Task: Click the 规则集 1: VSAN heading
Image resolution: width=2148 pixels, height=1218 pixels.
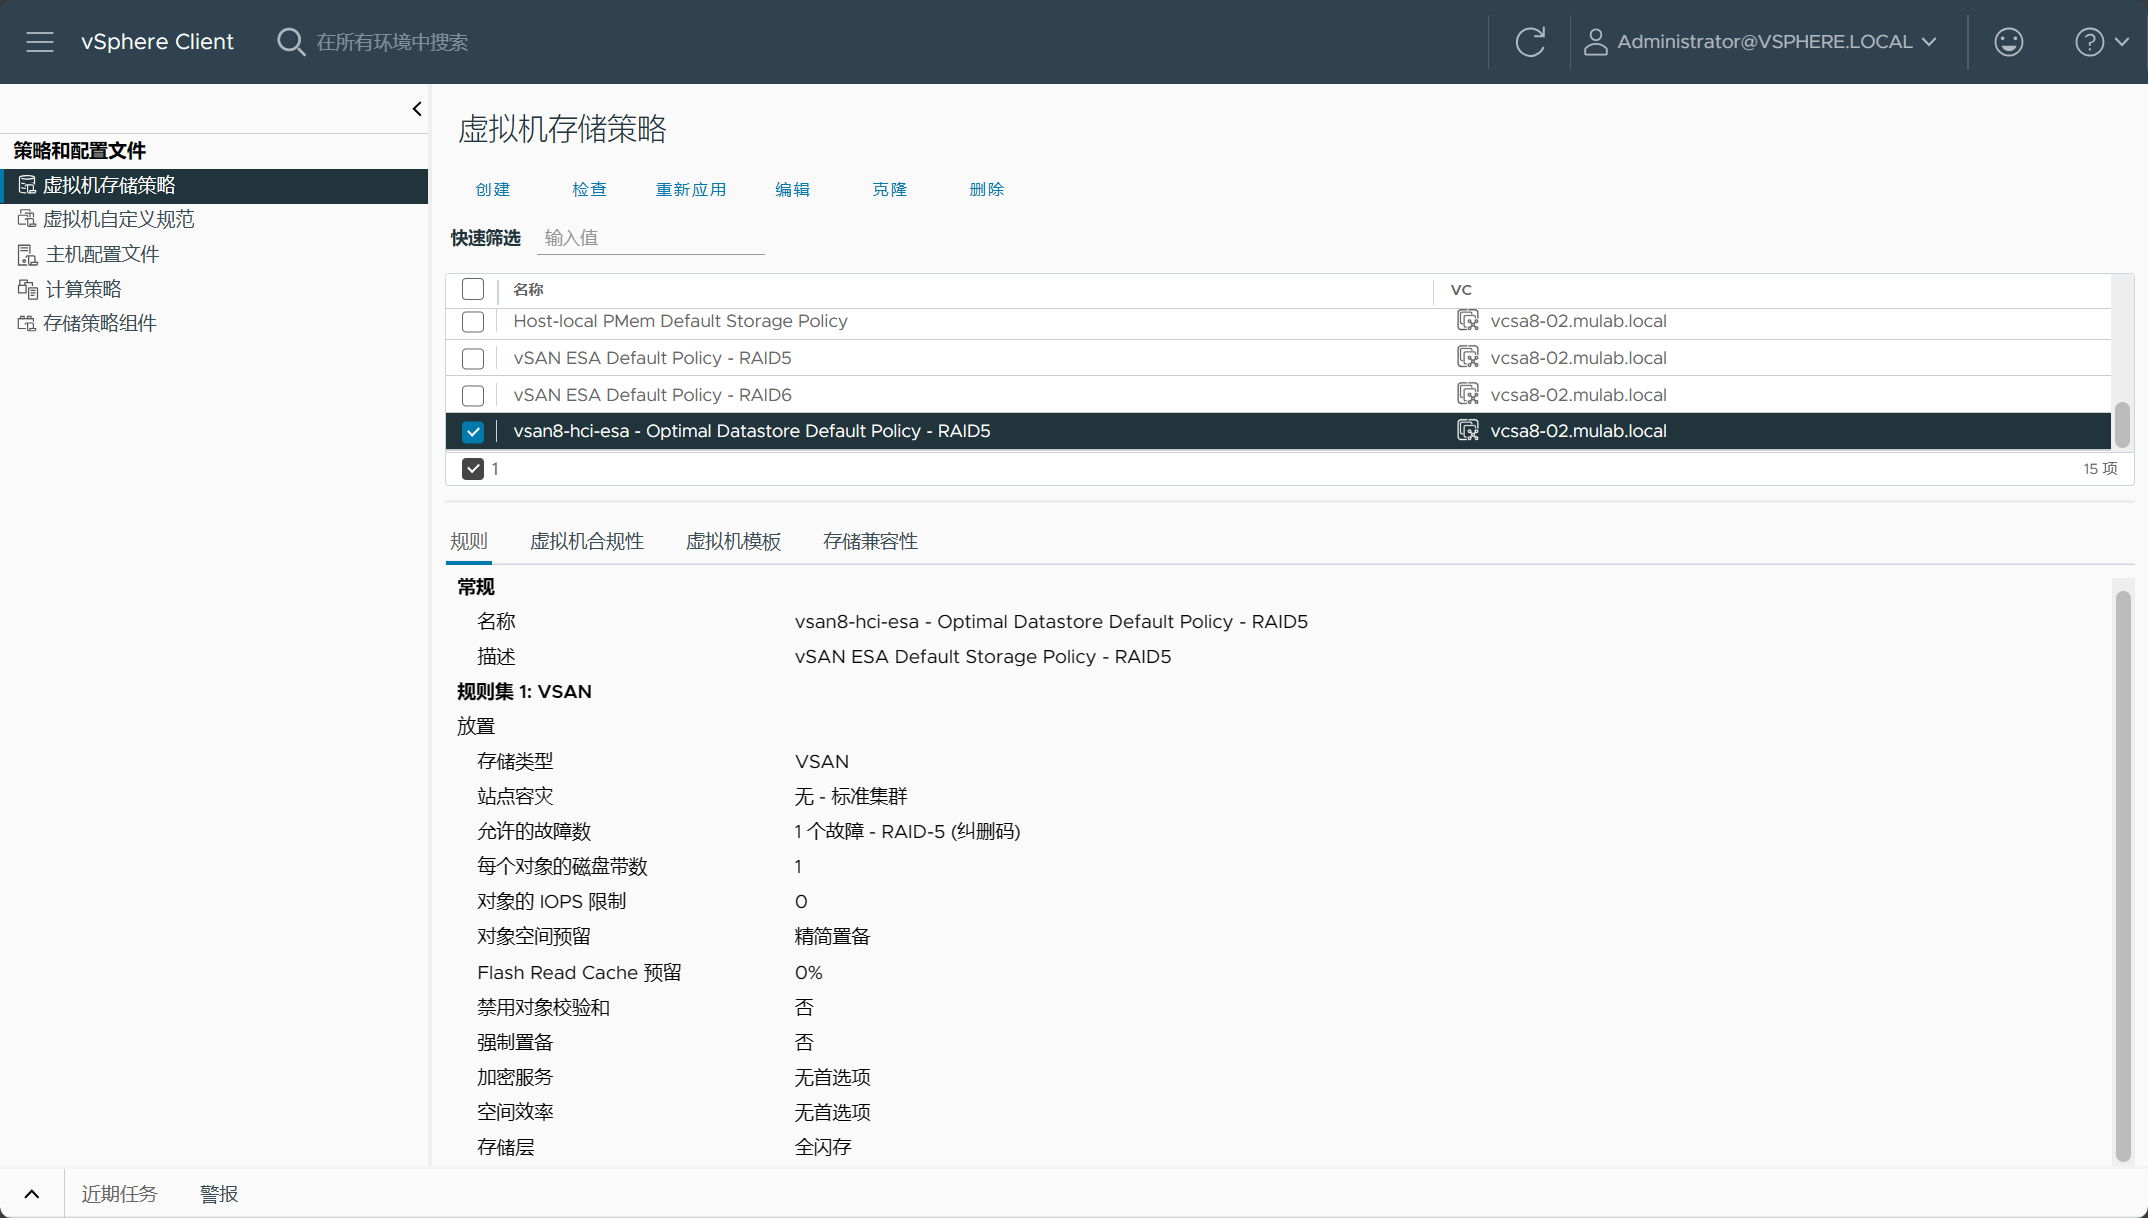Action: point(524,691)
